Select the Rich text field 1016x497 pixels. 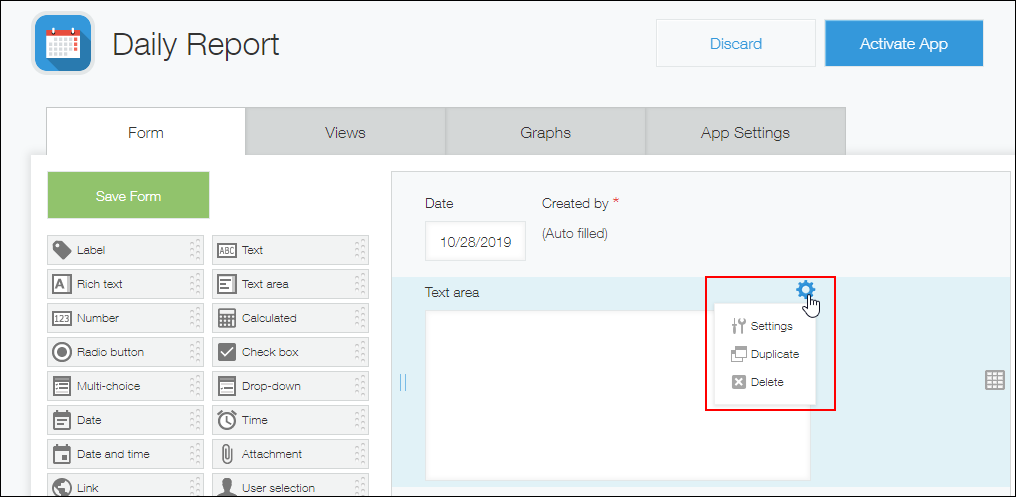pyautogui.click(x=125, y=284)
